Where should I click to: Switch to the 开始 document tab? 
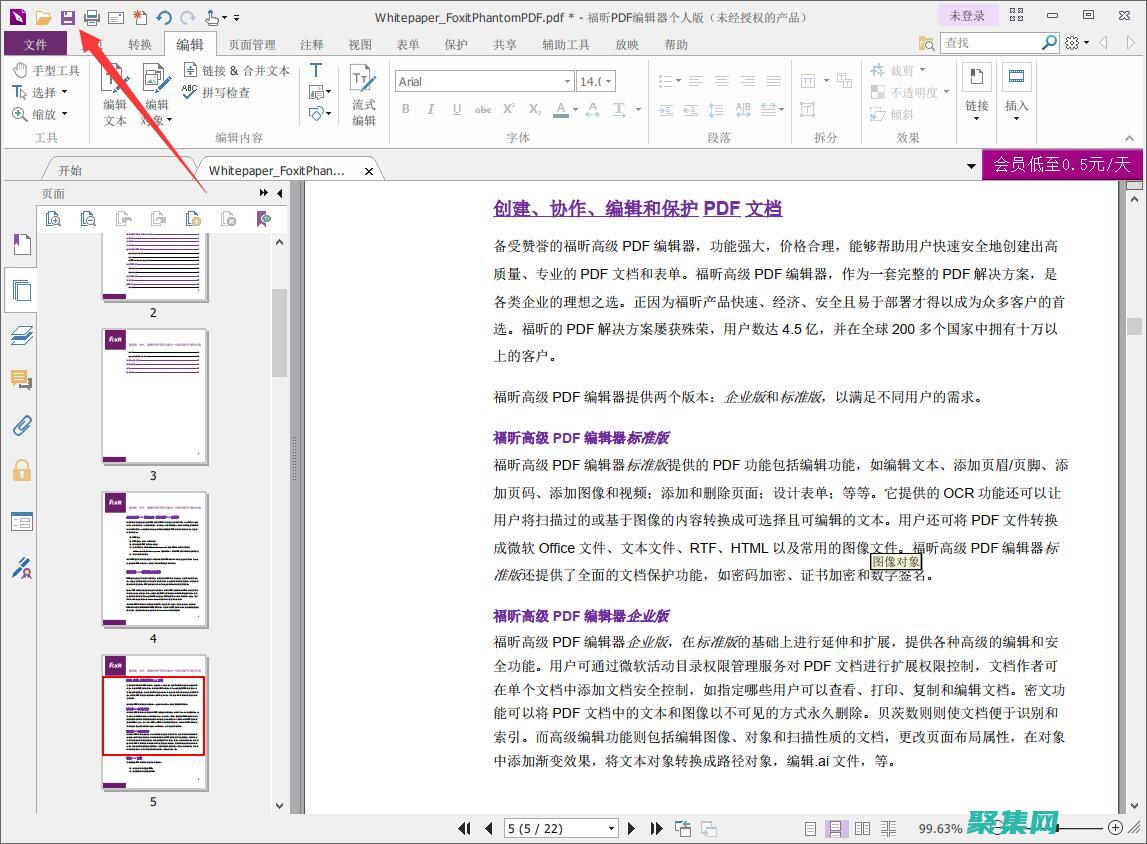[x=70, y=170]
